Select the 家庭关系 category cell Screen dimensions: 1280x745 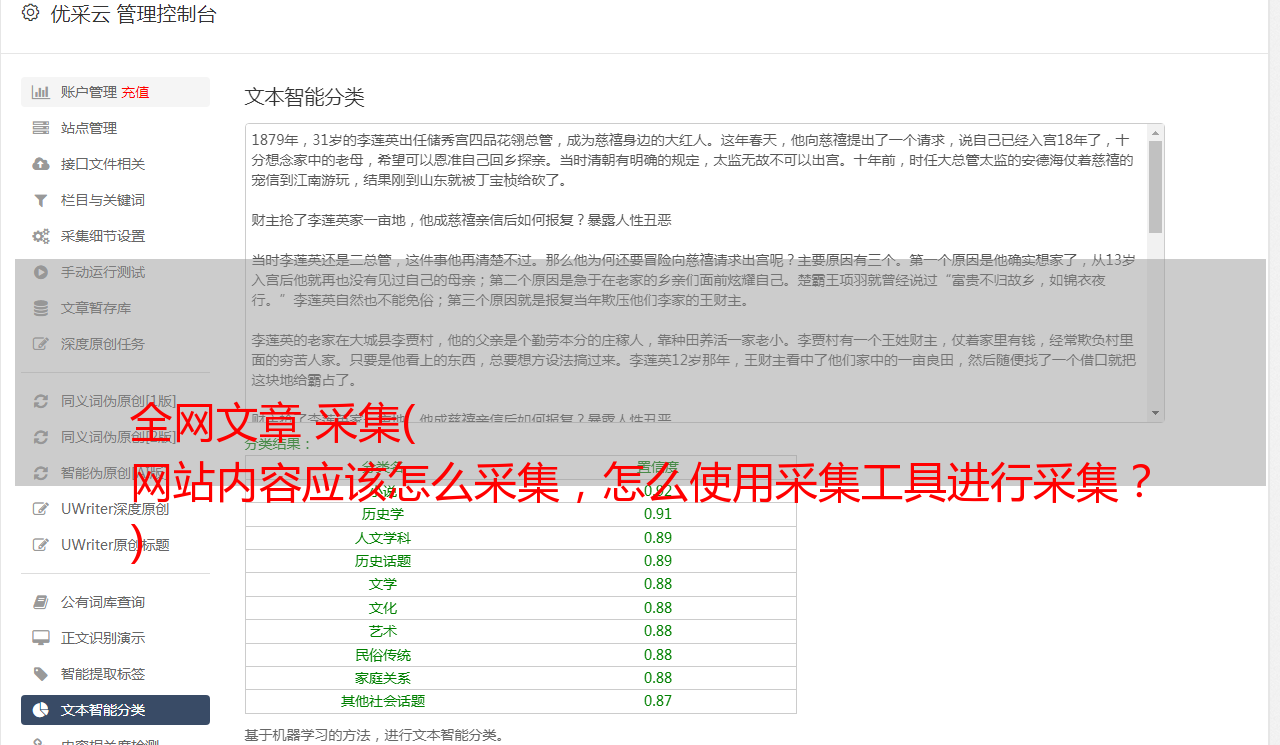(x=383, y=678)
